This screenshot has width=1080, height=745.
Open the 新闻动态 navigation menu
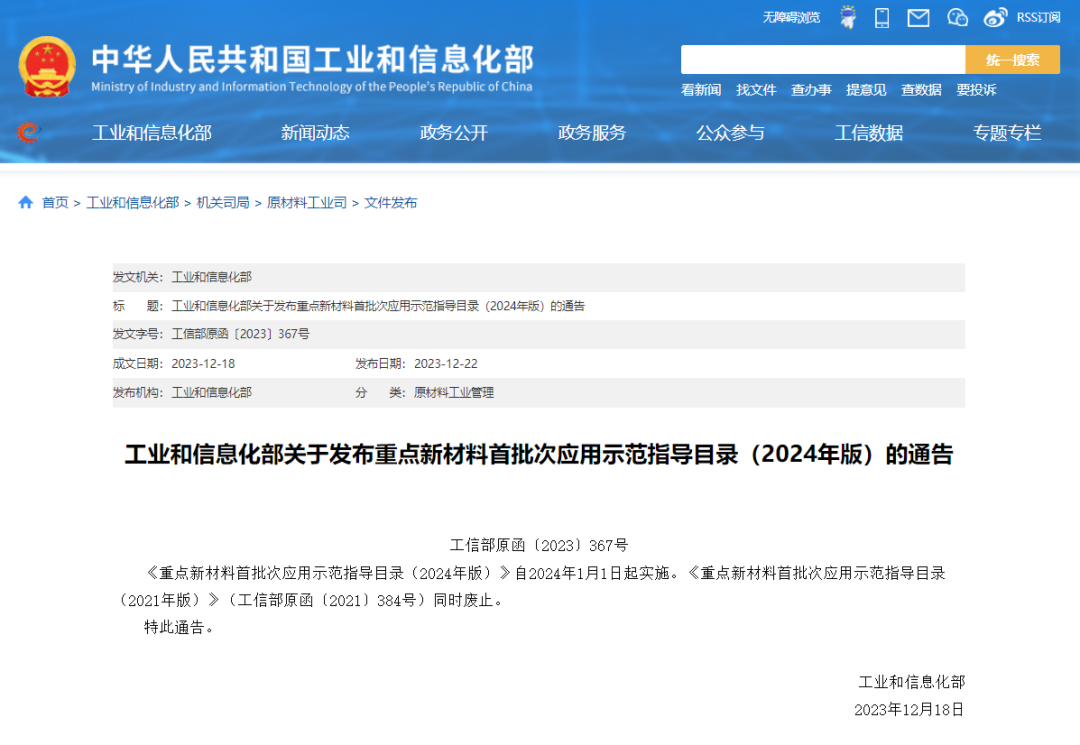point(315,133)
